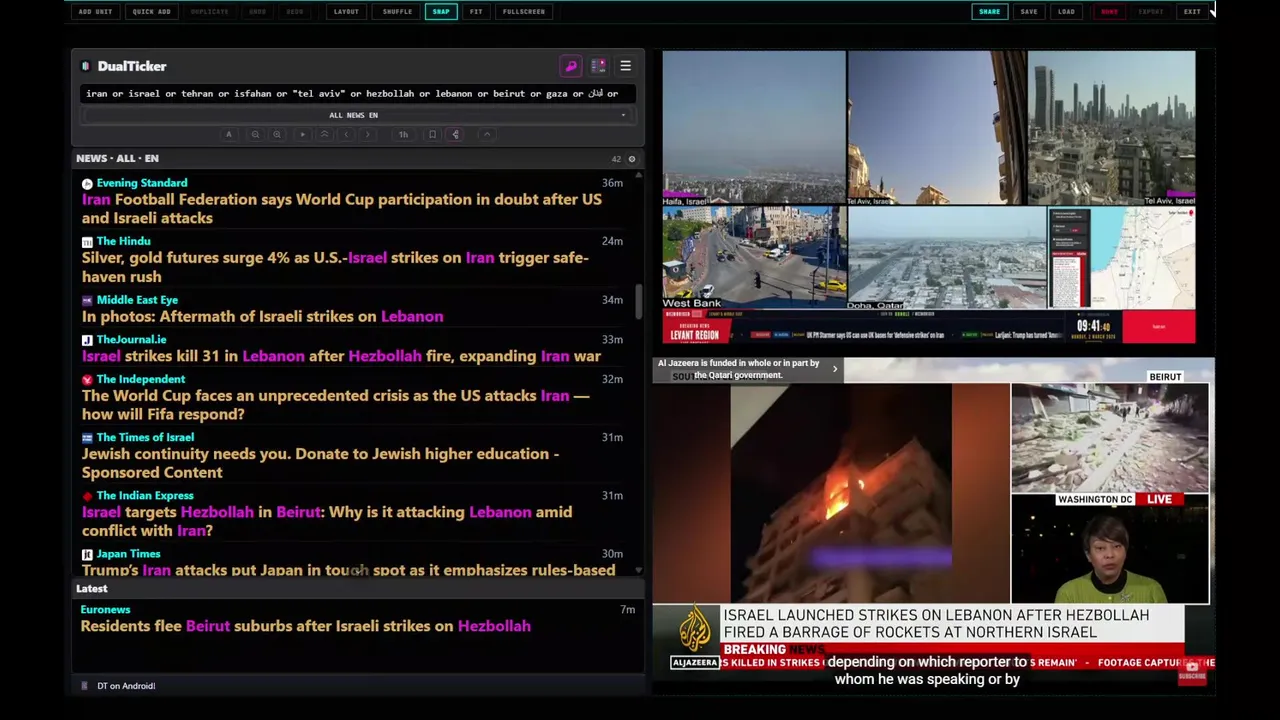The width and height of the screenshot is (1280, 720).
Task: Click the EXIT button
Action: pos(1192,12)
